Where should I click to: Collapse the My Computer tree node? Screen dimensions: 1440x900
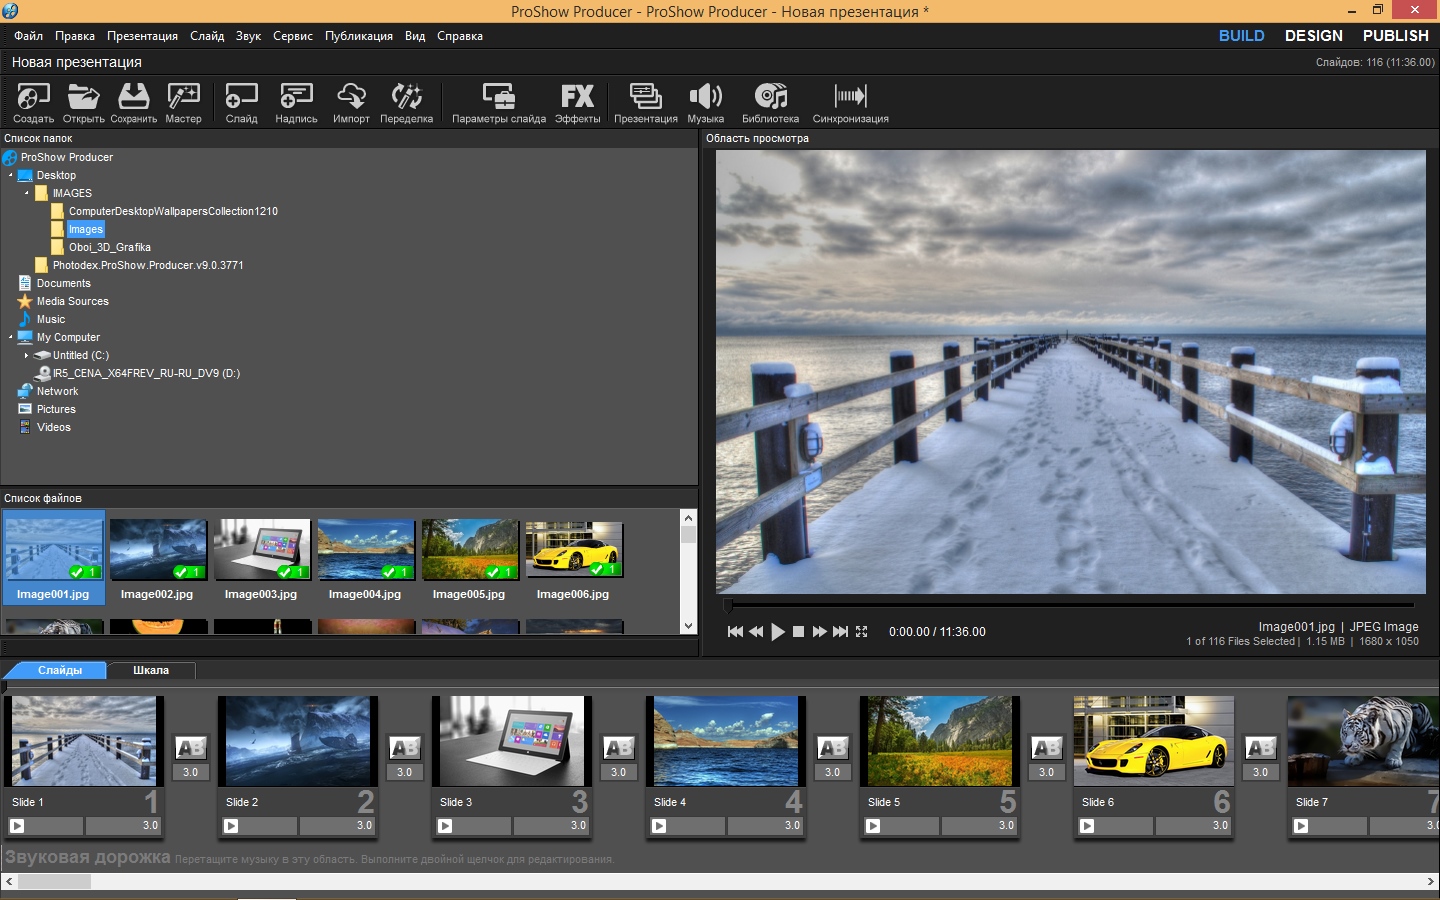tap(10, 337)
